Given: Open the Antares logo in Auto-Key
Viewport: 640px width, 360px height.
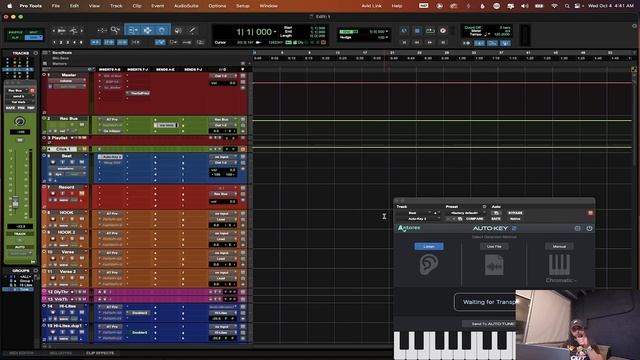Looking at the screenshot, I should click(409, 228).
